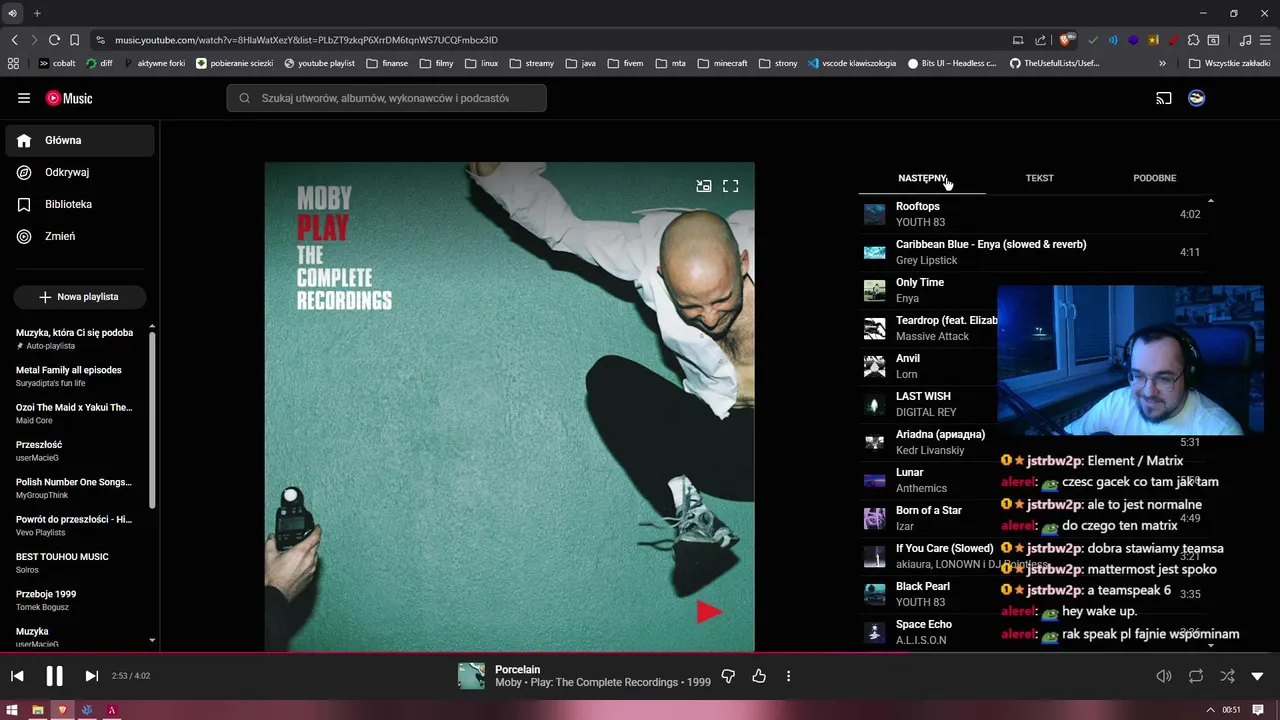Screen dimensions: 1280x720
Task: Create a new playlist with Nowa playlista
Action: click(x=79, y=297)
